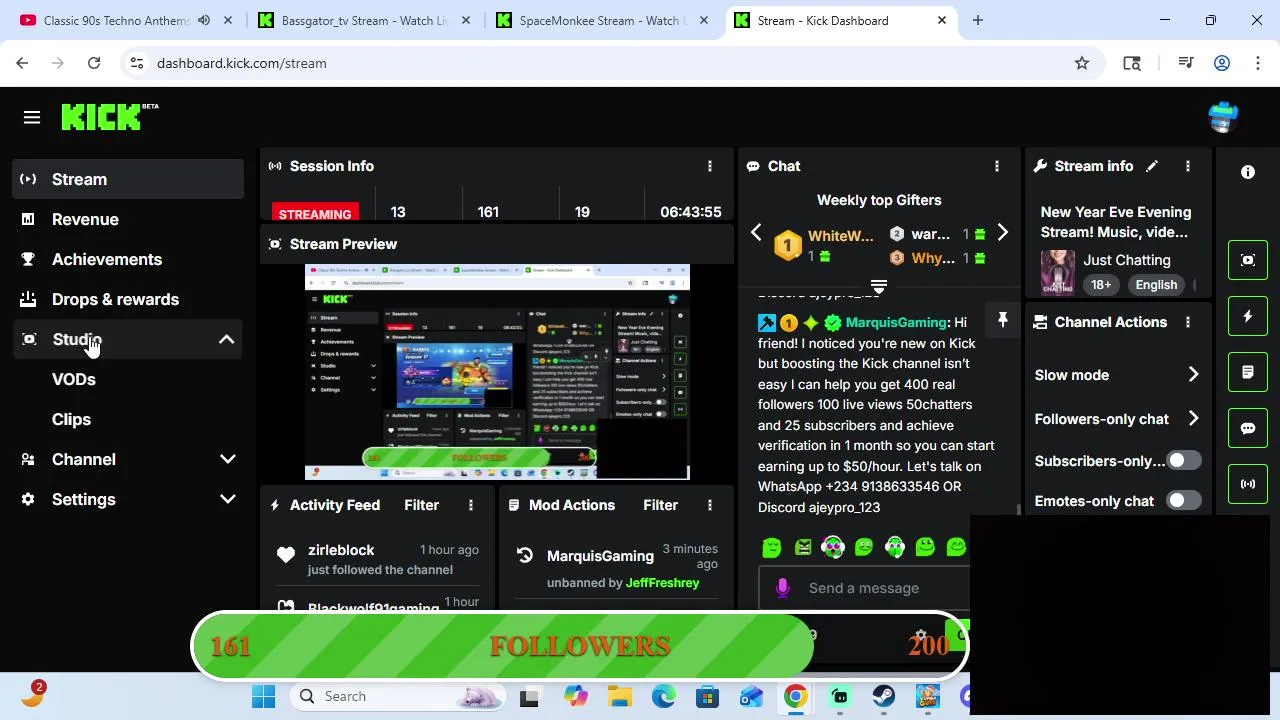Image resolution: width=1280 pixels, height=720 pixels.
Task: Undo MarquisGaming unban mod action
Action: click(x=524, y=556)
